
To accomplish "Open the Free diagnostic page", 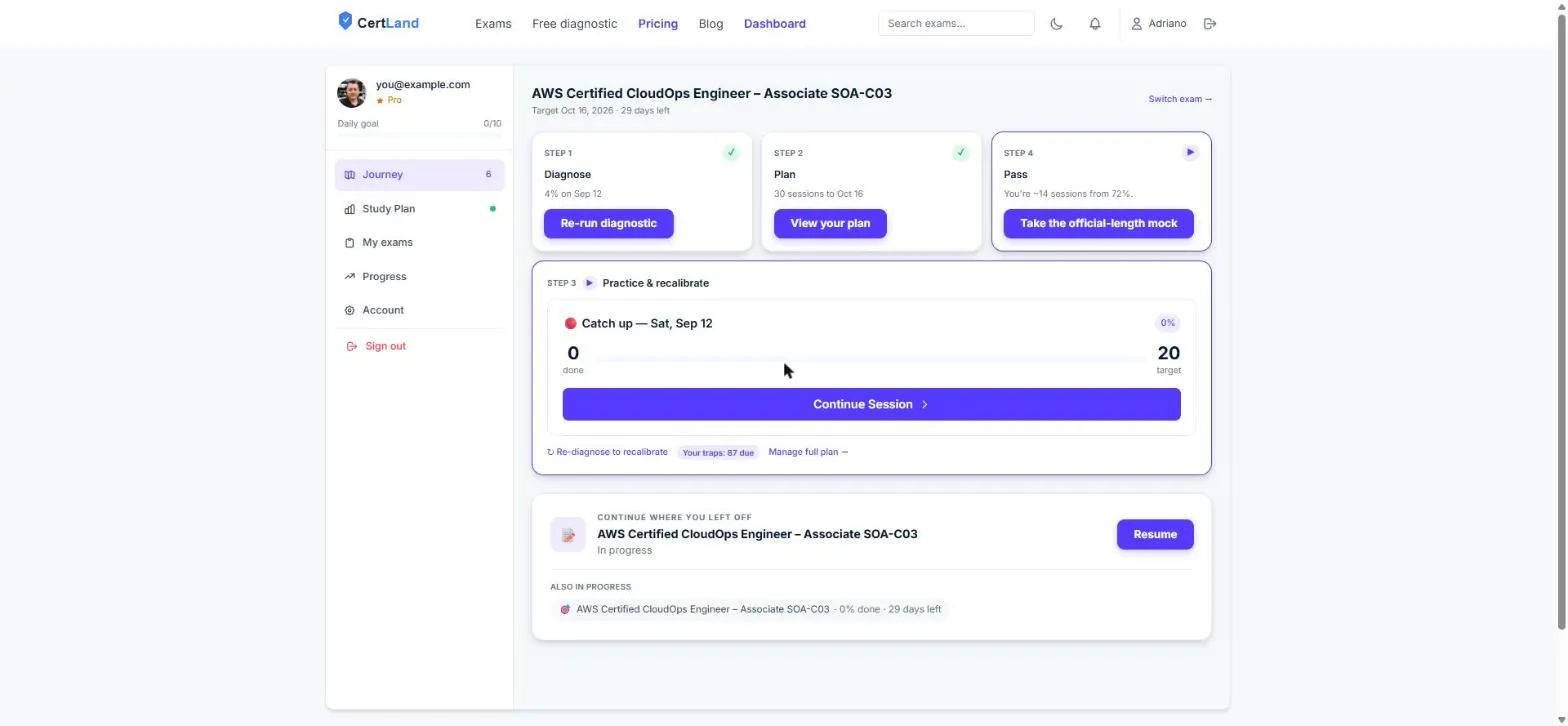I will pos(575,24).
